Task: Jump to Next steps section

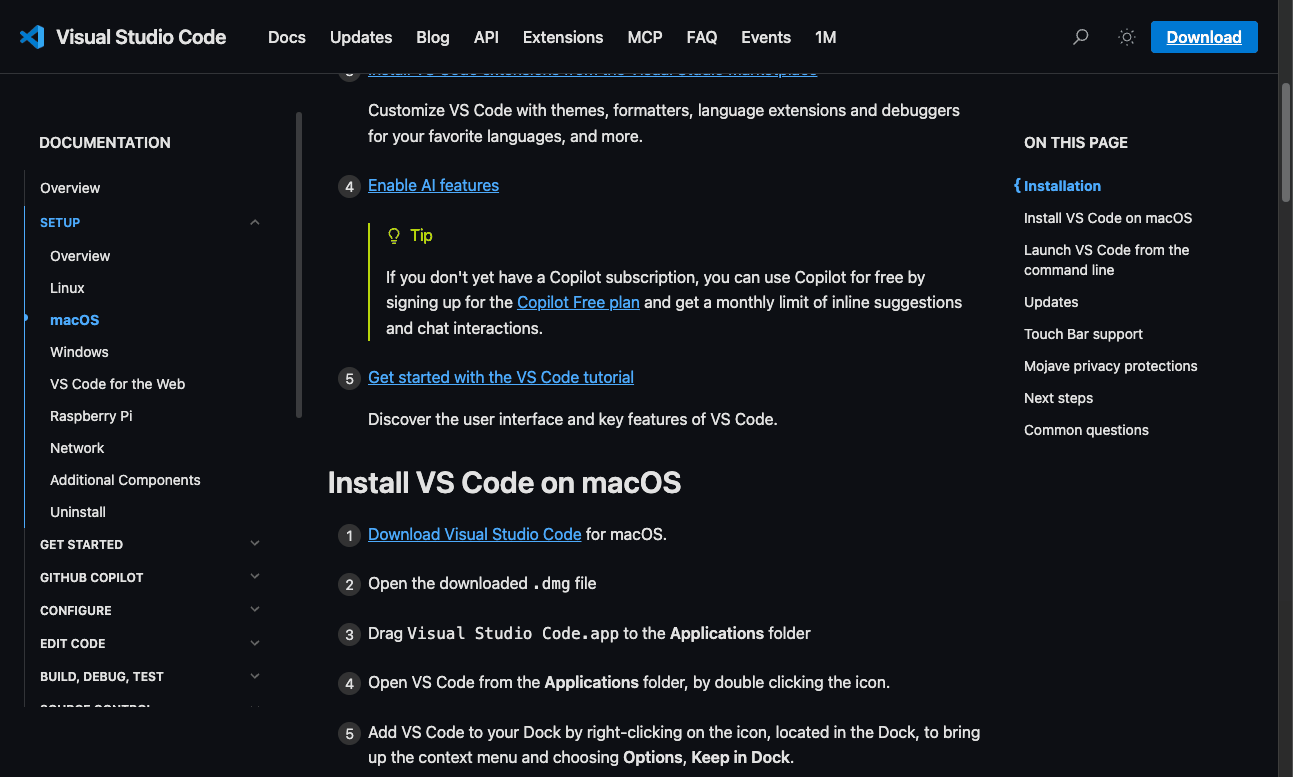Action: 1058,398
